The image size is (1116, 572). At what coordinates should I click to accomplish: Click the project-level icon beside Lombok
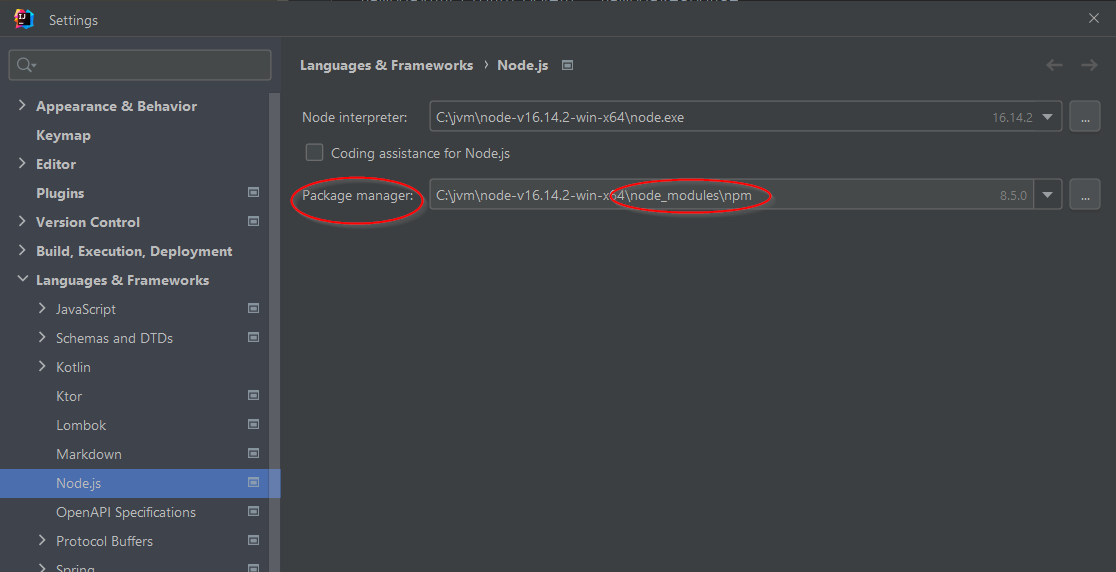(x=253, y=424)
